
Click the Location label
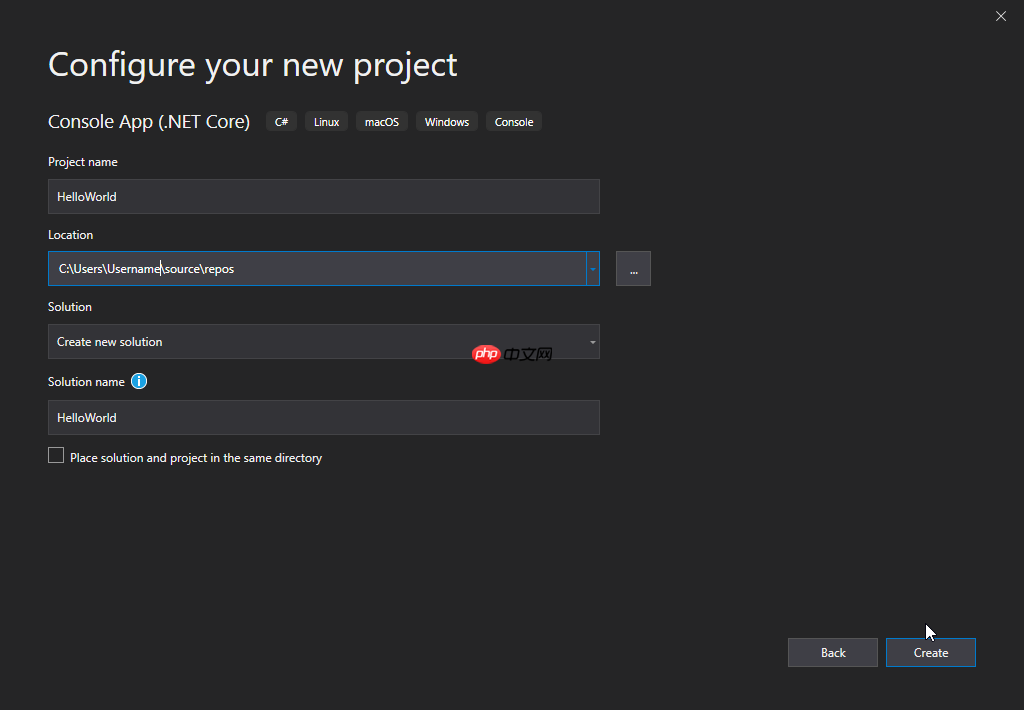tap(71, 234)
